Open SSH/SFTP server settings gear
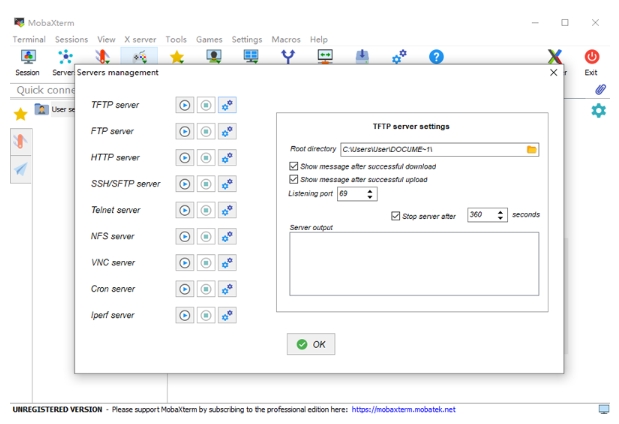 (x=227, y=184)
